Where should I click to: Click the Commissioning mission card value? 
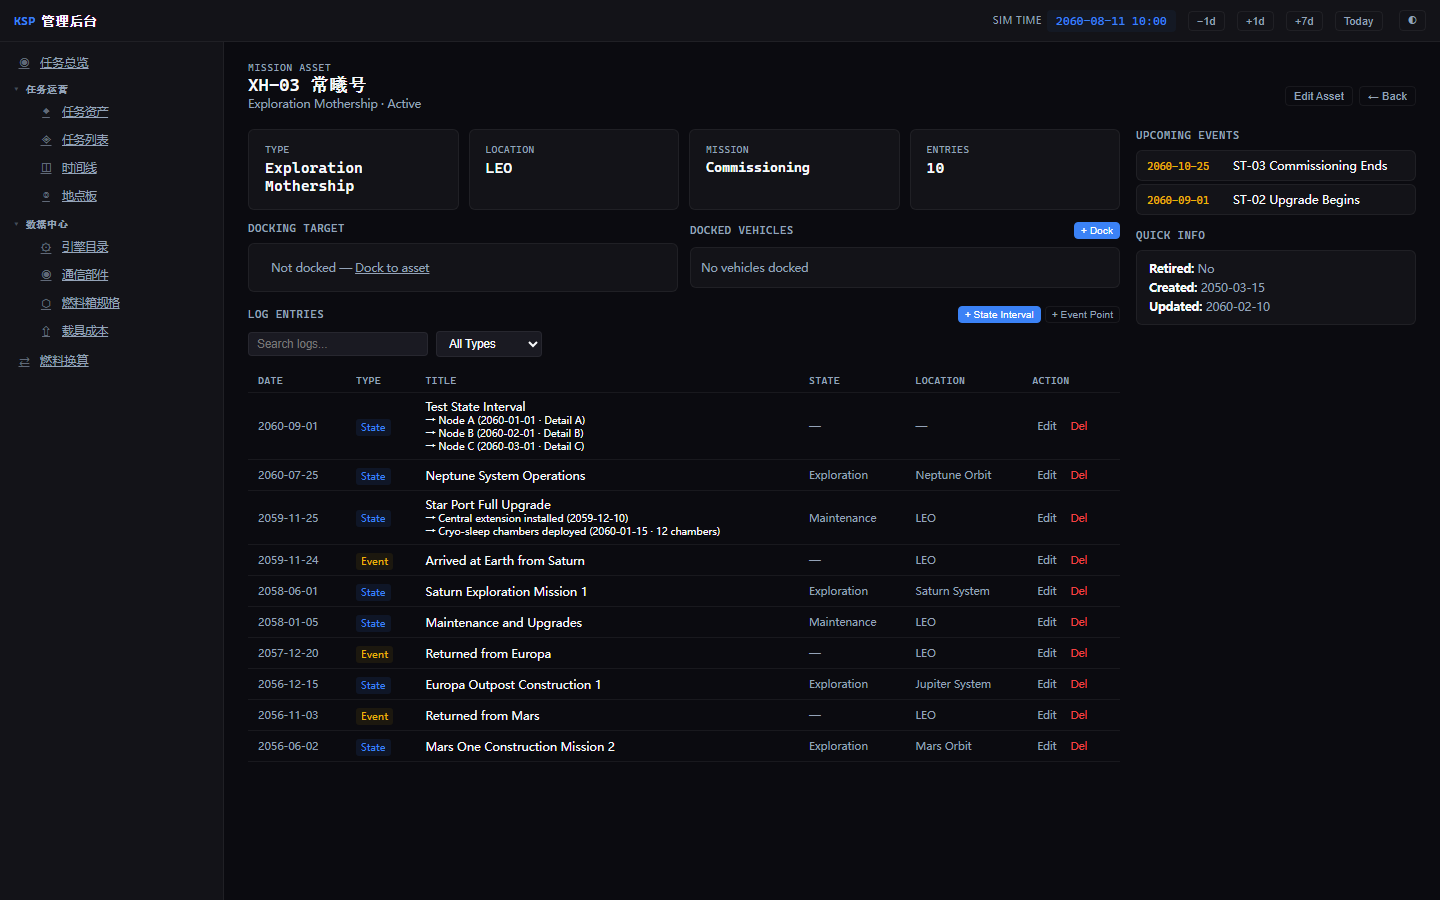point(758,168)
